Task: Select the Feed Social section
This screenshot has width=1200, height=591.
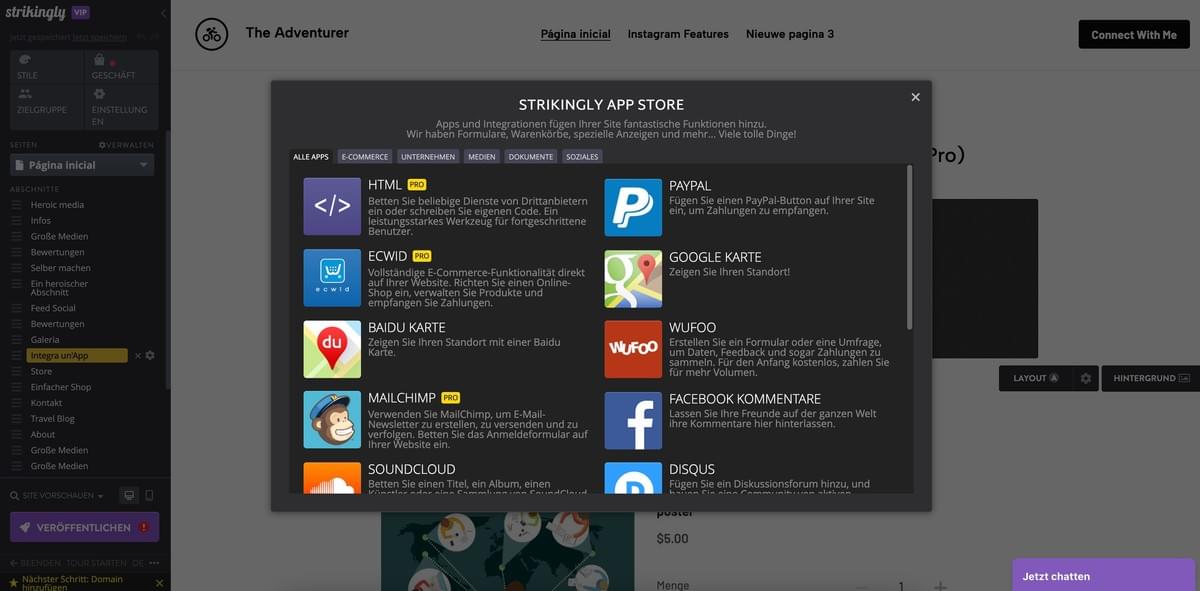Action: click(54, 308)
